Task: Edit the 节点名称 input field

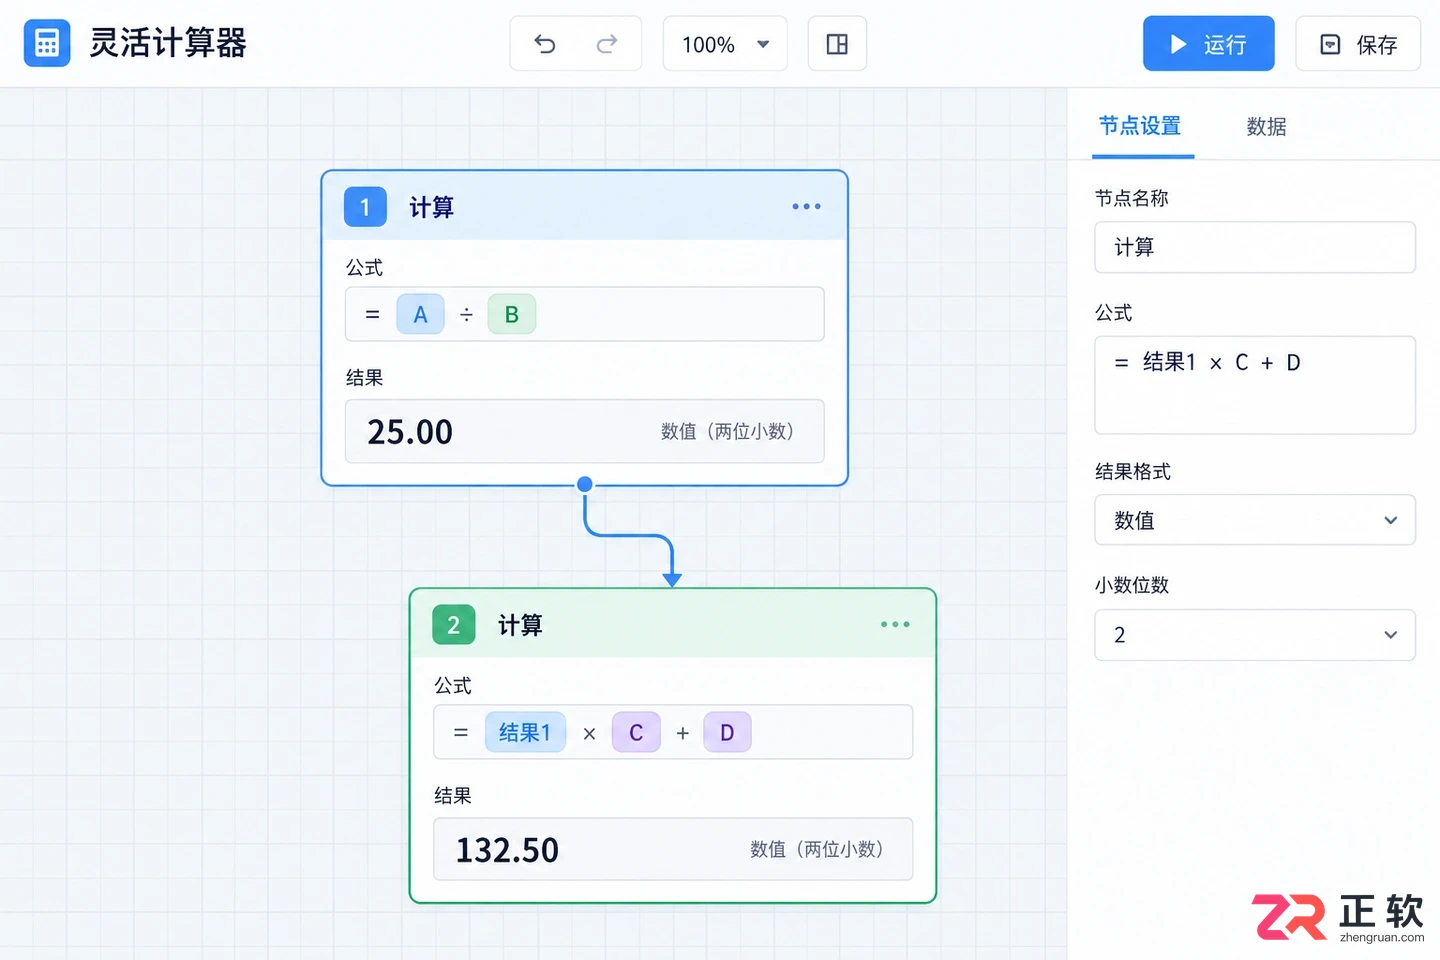Action: click(1254, 247)
